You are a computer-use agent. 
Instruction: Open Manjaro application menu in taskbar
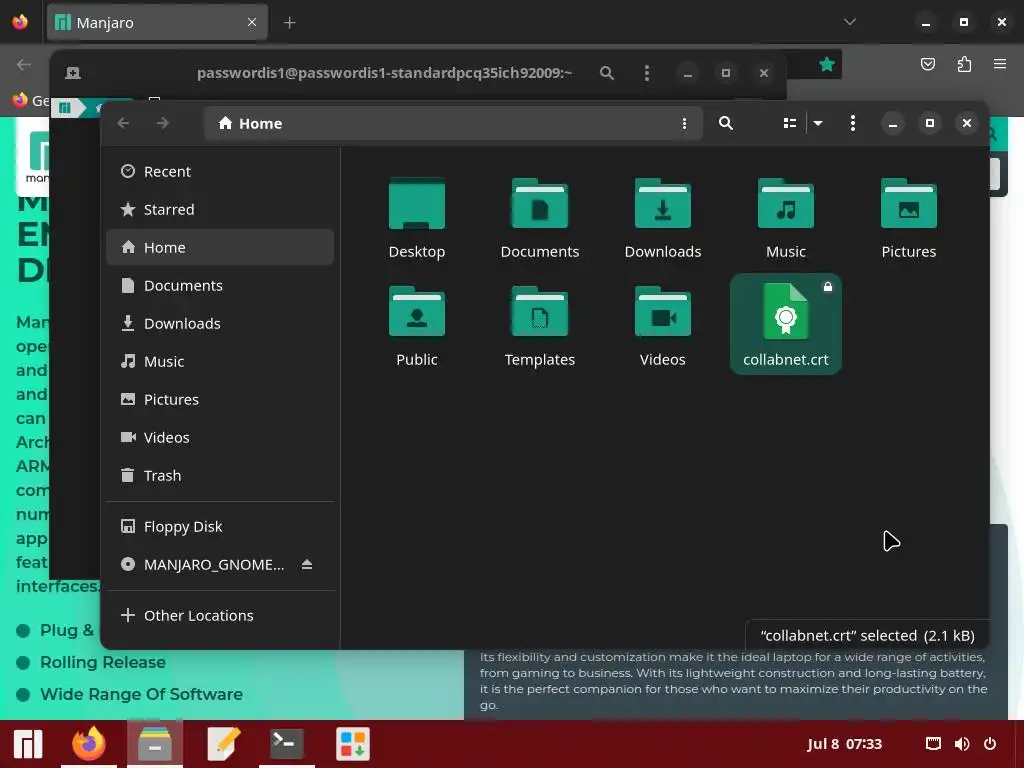pos(28,744)
